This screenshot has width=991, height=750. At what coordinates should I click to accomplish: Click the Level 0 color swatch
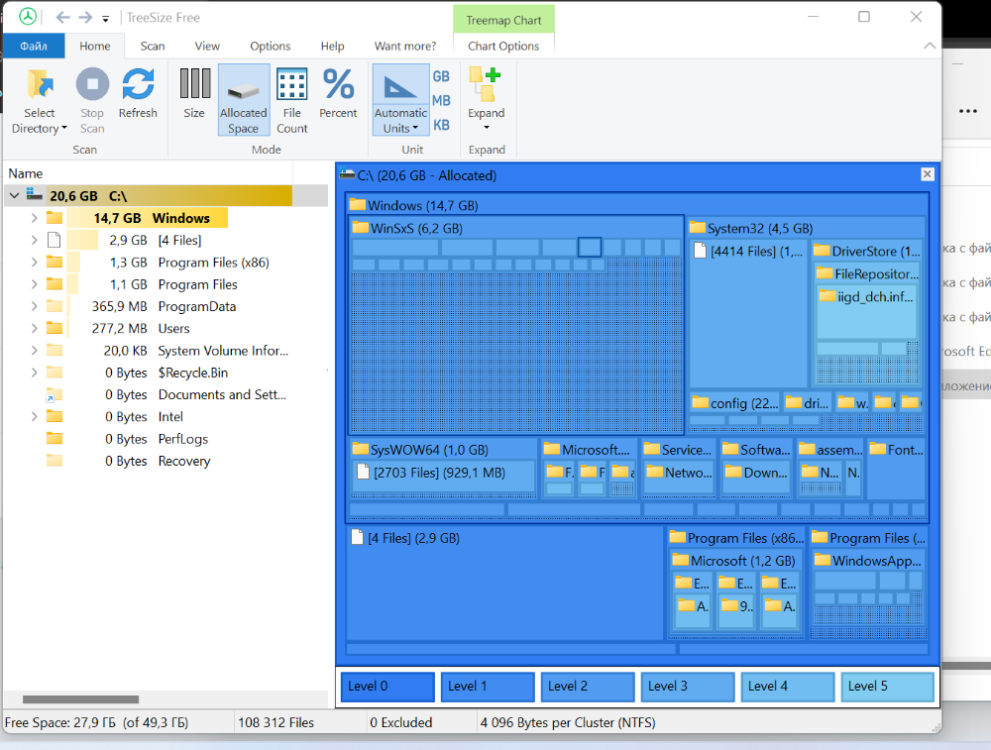[x=387, y=686]
